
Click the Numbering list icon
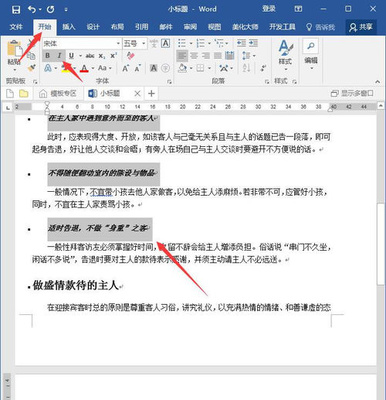[x=200, y=43]
